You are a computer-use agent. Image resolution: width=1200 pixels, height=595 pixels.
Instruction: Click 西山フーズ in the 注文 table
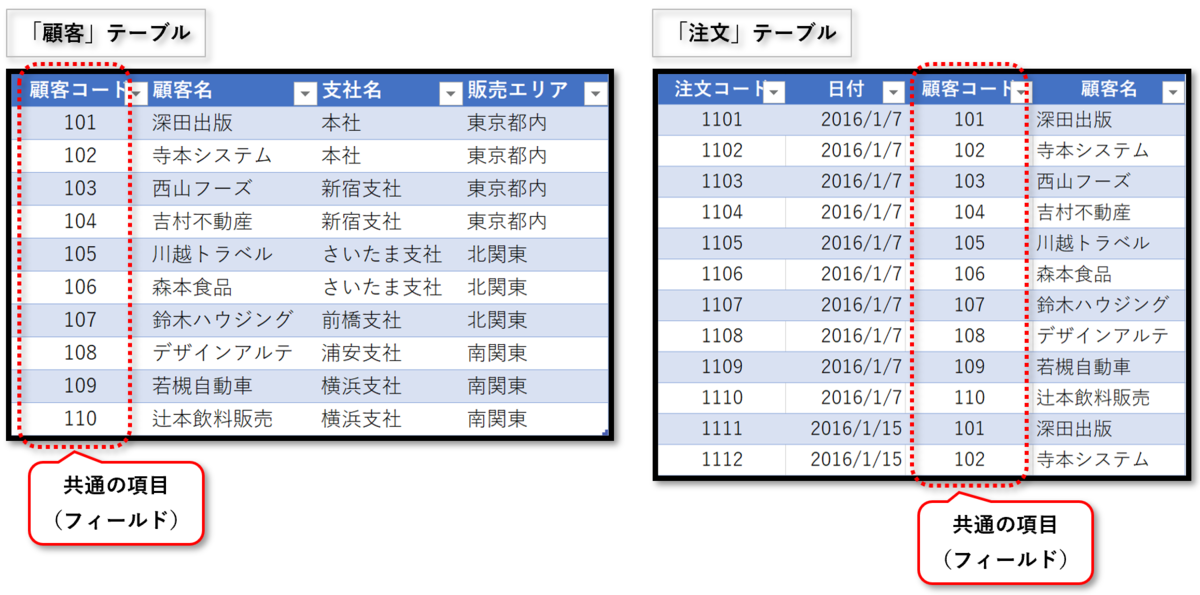pyautogui.click(x=1082, y=182)
